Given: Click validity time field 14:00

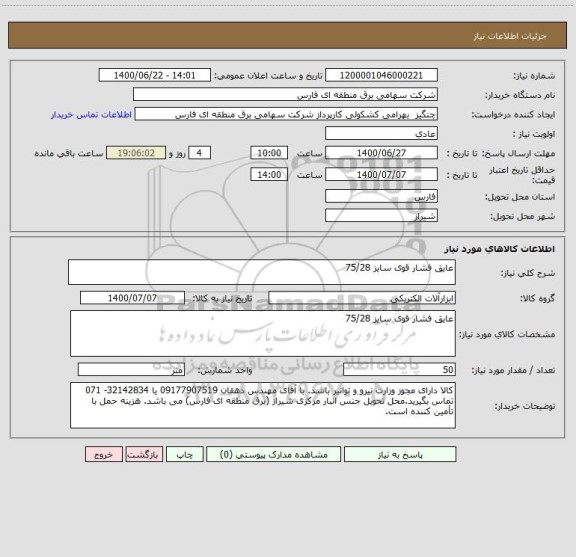Looking at the screenshot, I should (x=269, y=175).
